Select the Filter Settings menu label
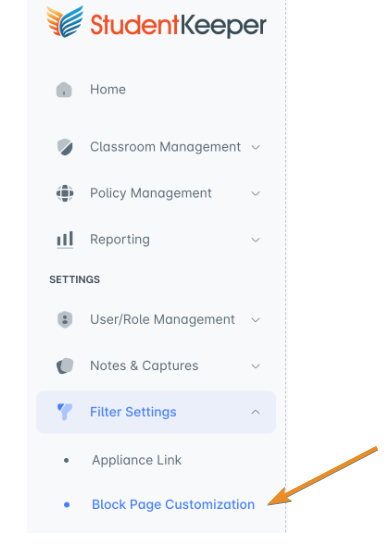The height and width of the screenshot is (545, 387). [133, 412]
